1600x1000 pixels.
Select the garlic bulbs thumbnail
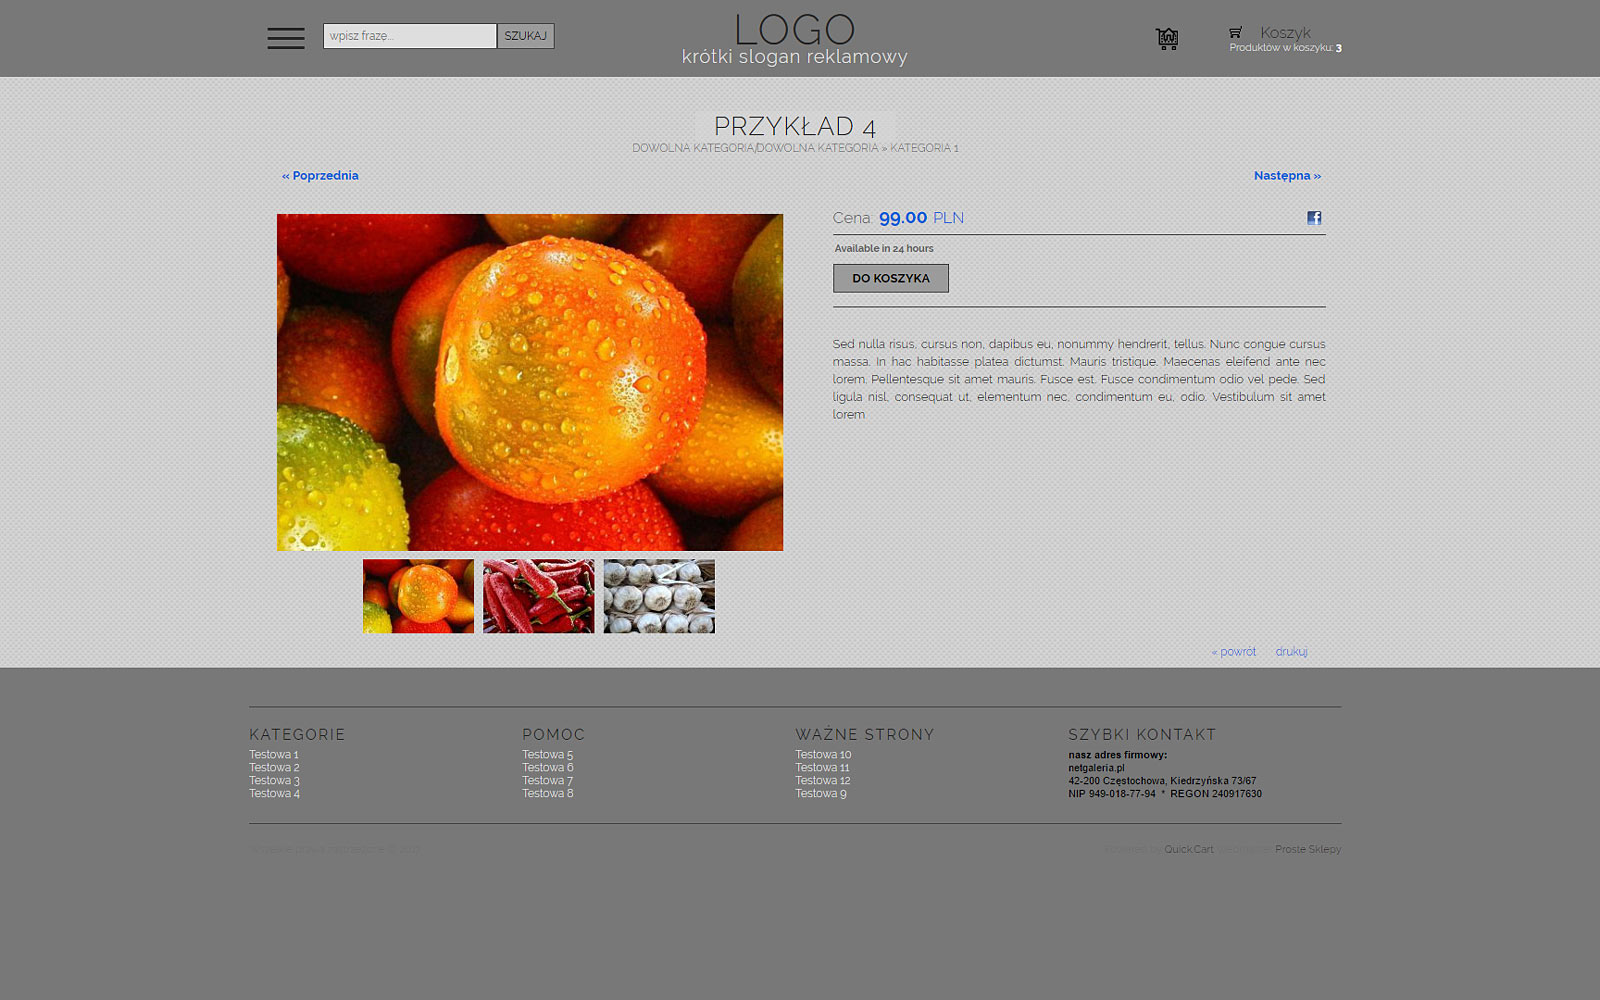[659, 596]
